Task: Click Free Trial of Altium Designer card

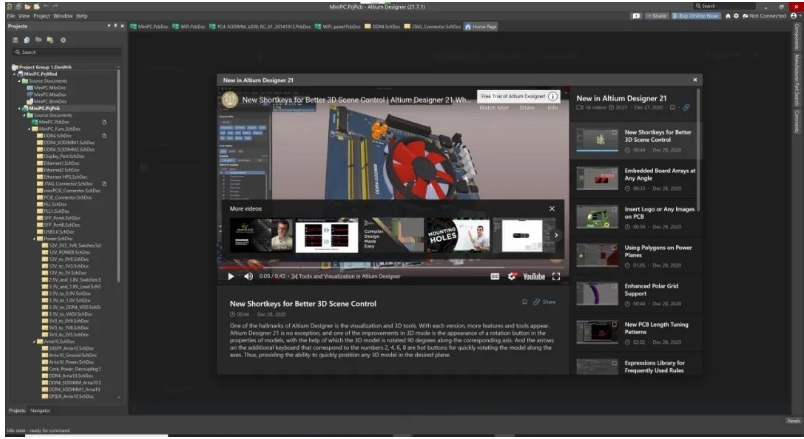Action: tap(518, 96)
